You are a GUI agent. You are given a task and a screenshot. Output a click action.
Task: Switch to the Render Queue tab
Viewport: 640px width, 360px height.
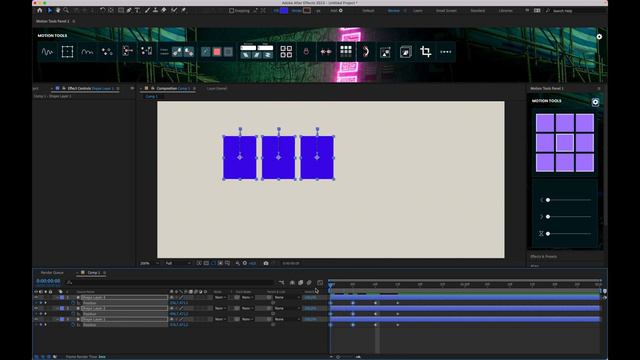click(x=52, y=273)
